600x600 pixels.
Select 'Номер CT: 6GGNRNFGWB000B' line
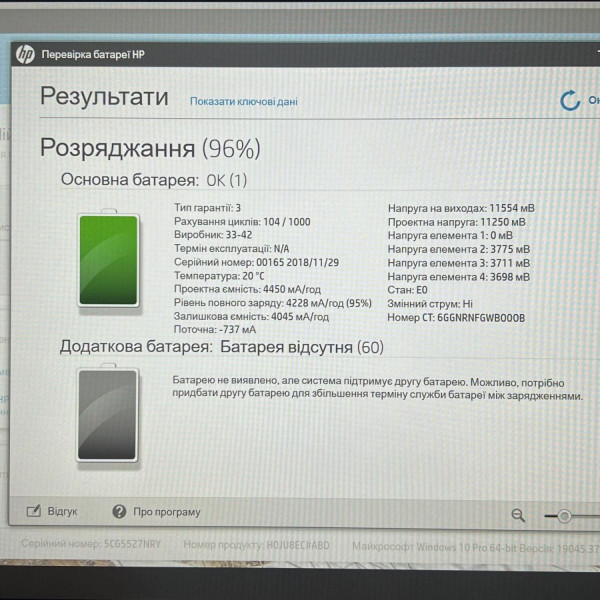(456, 318)
